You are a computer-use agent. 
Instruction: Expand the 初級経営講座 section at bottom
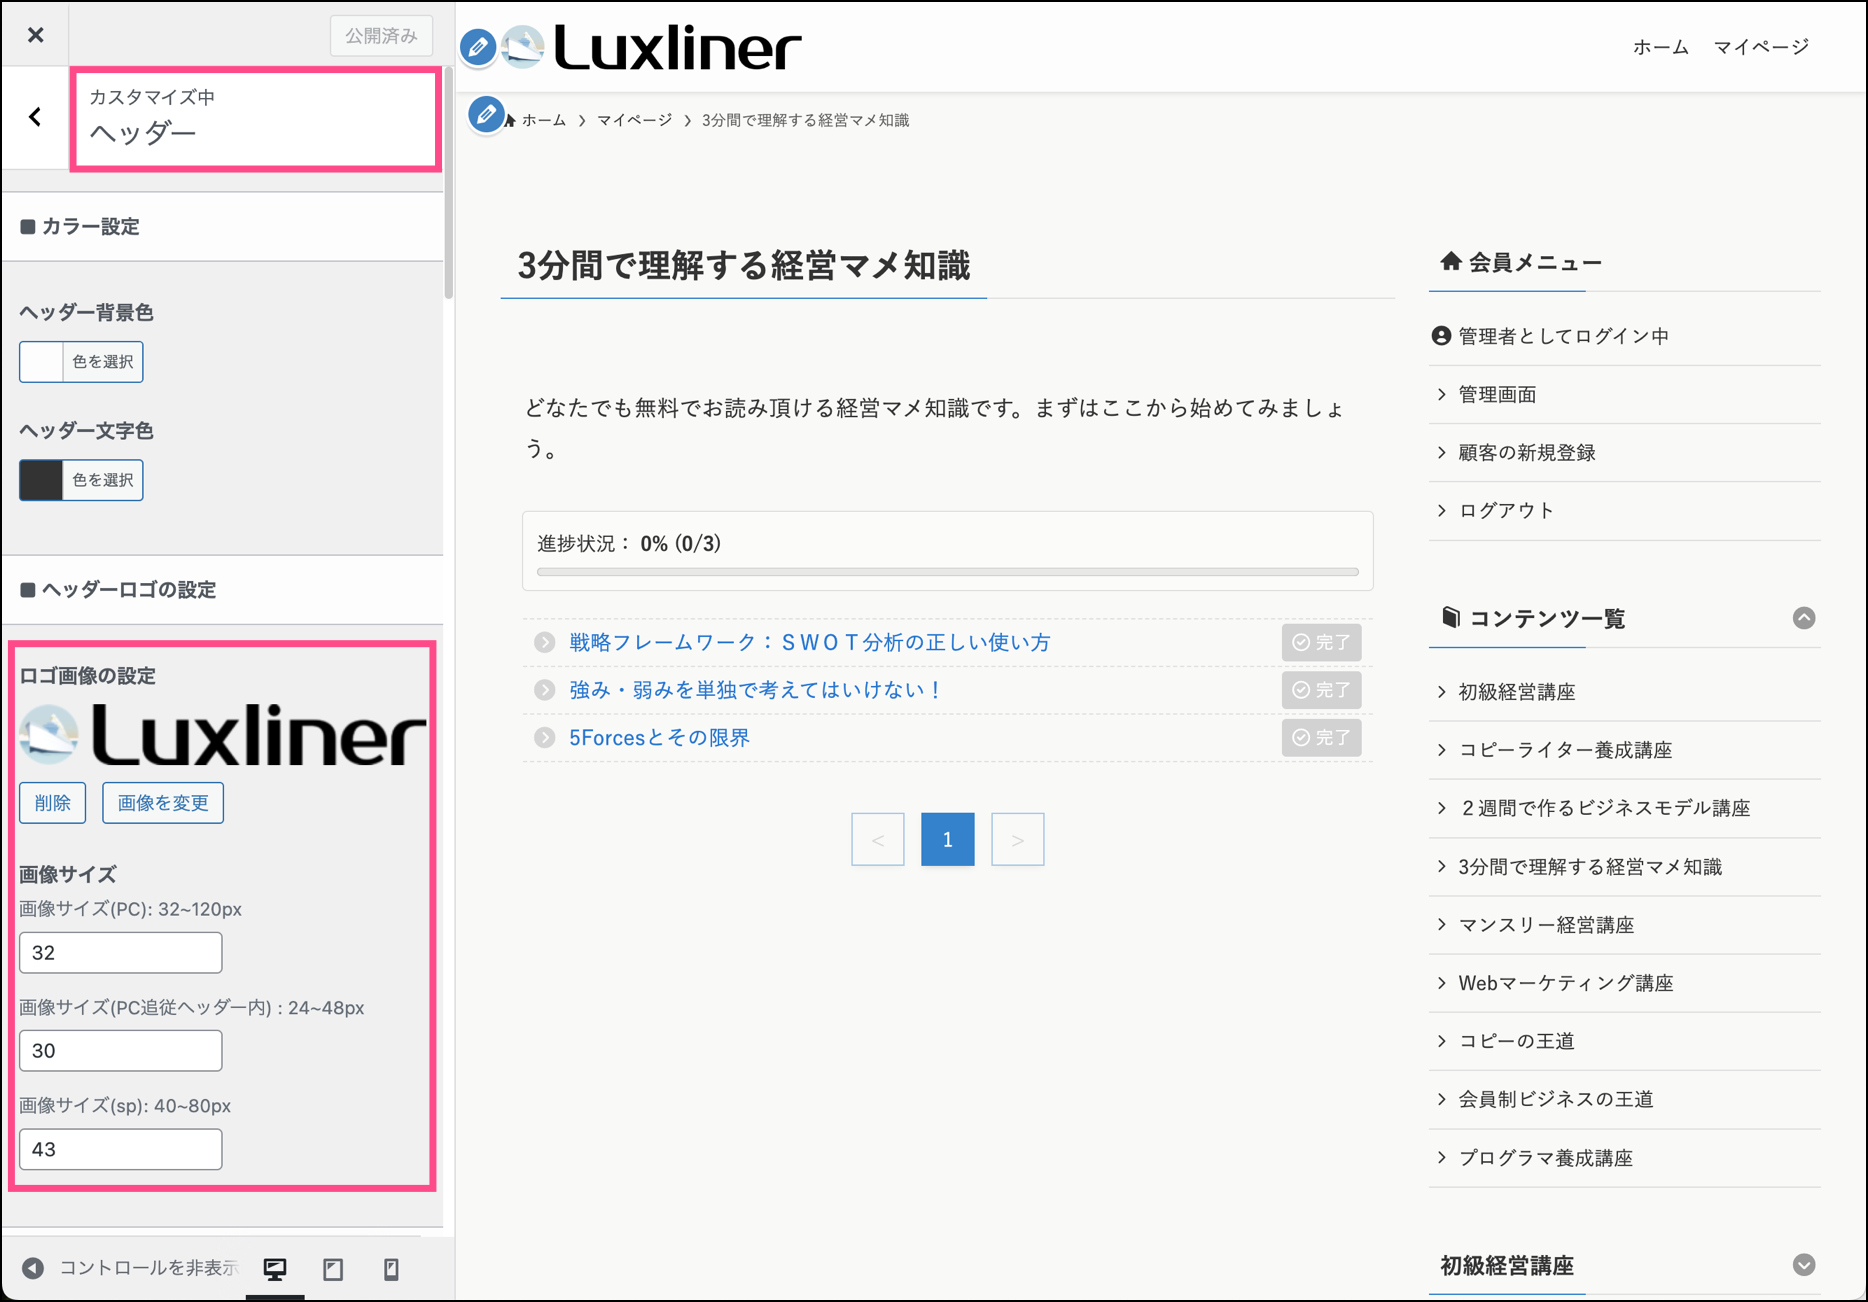click(1803, 1265)
